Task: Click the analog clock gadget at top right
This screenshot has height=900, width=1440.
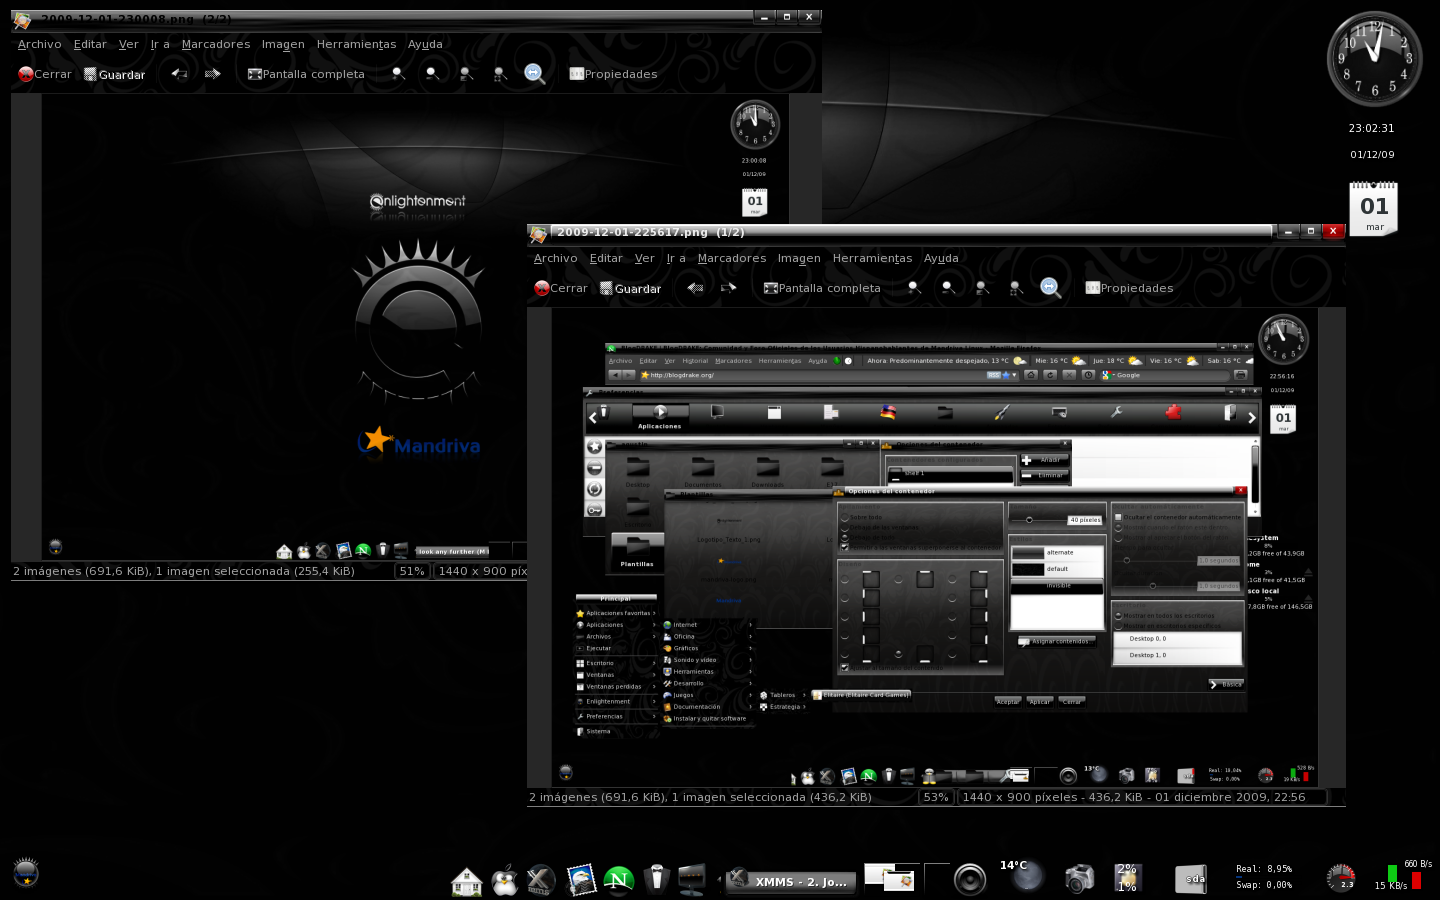Action: [x=1374, y=59]
